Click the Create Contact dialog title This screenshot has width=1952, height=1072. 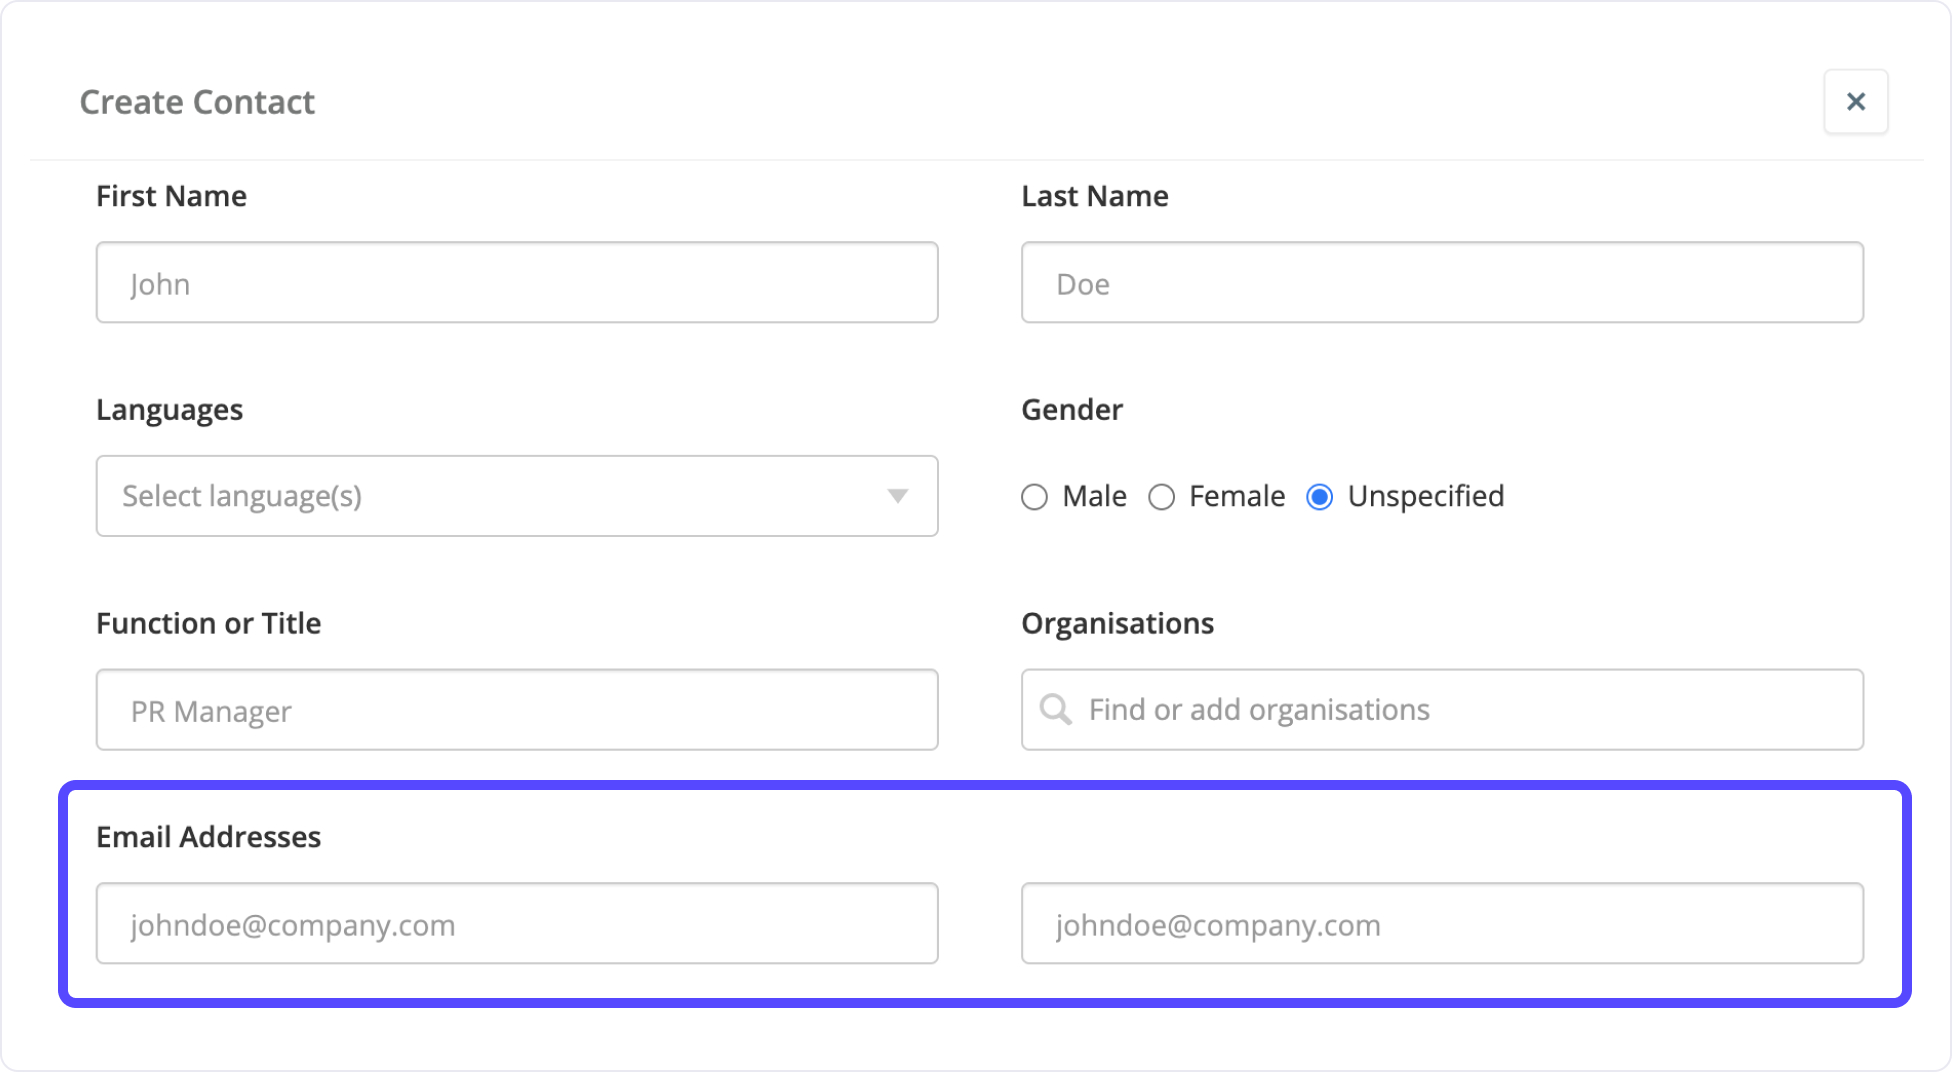pos(197,101)
